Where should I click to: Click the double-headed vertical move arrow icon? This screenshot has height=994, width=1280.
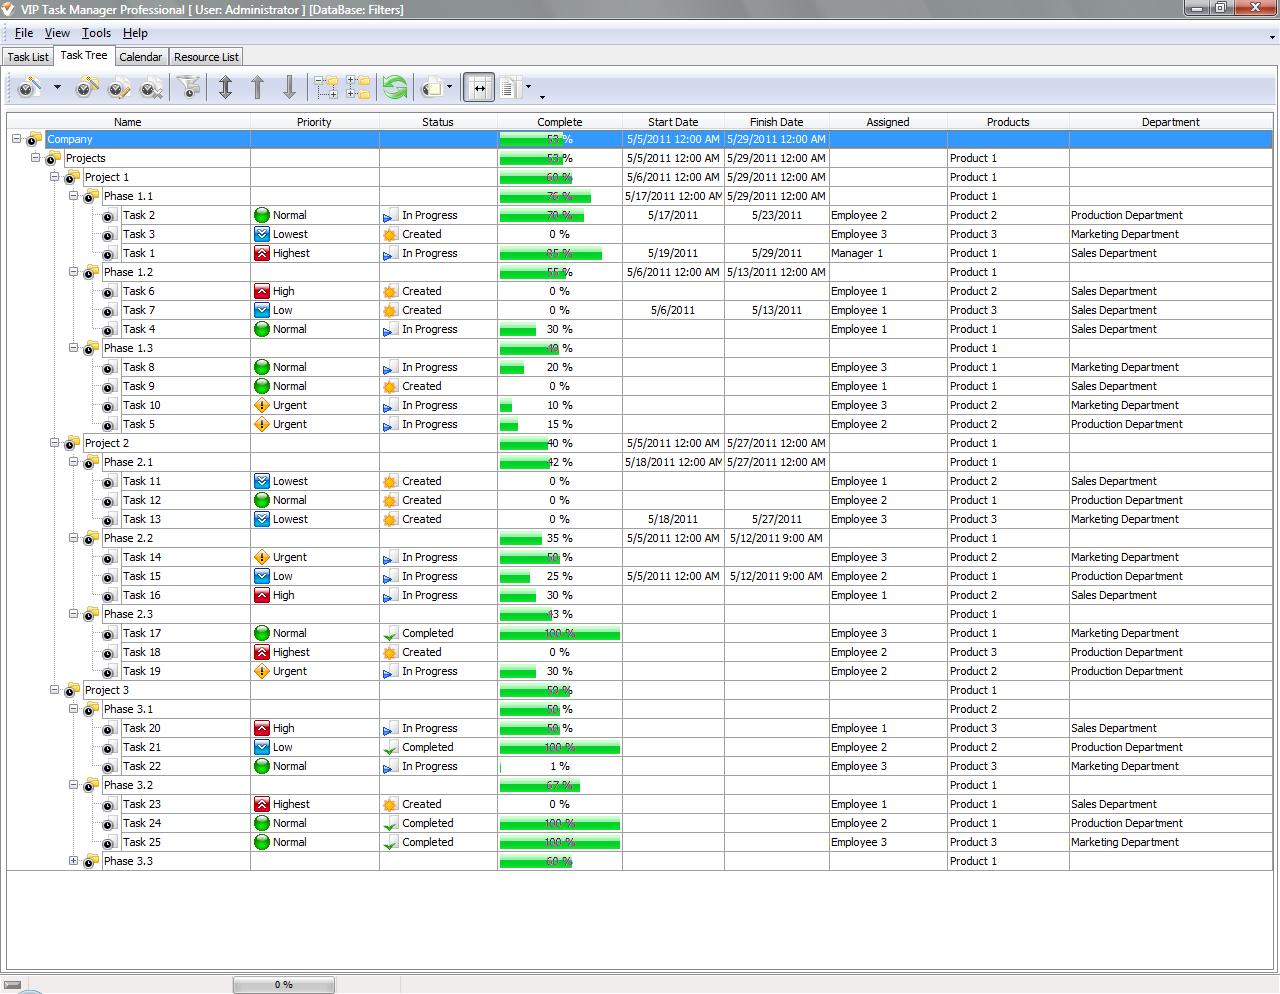click(225, 88)
